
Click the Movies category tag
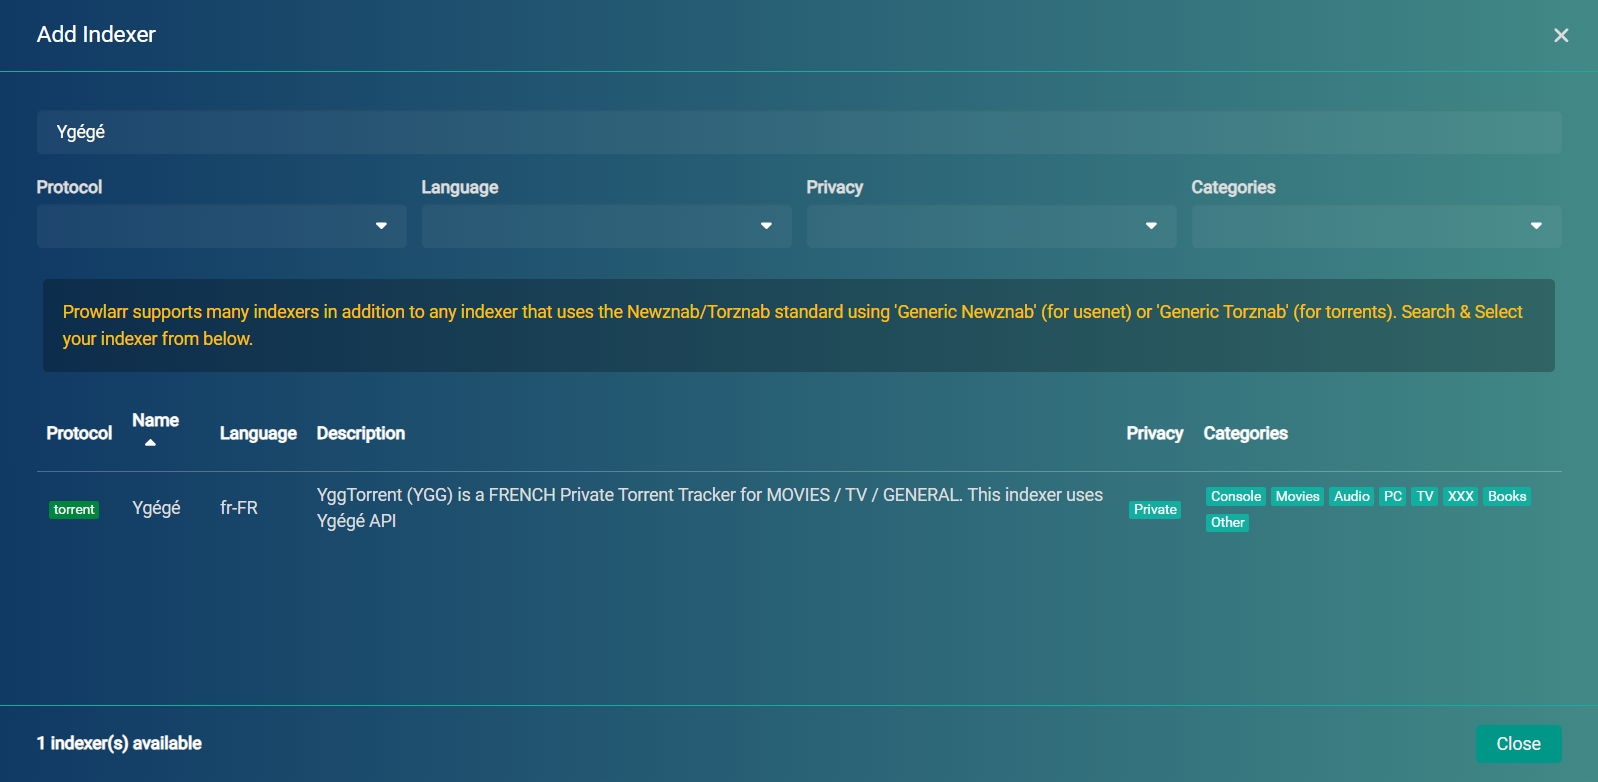(x=1297, y=497)
